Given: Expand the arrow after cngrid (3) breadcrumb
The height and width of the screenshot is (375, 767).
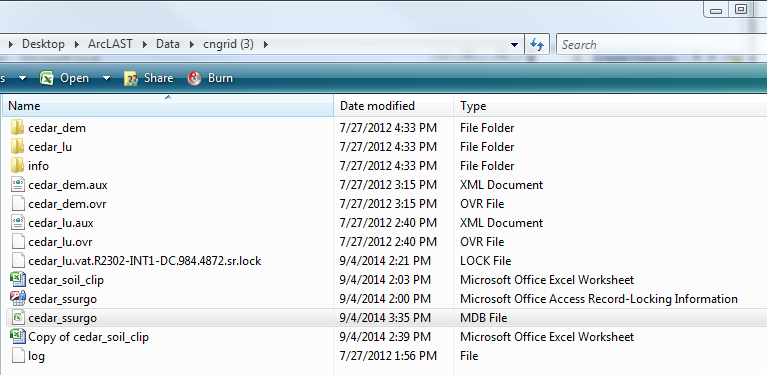Looking at the screenshot, I should click(266, 44).
